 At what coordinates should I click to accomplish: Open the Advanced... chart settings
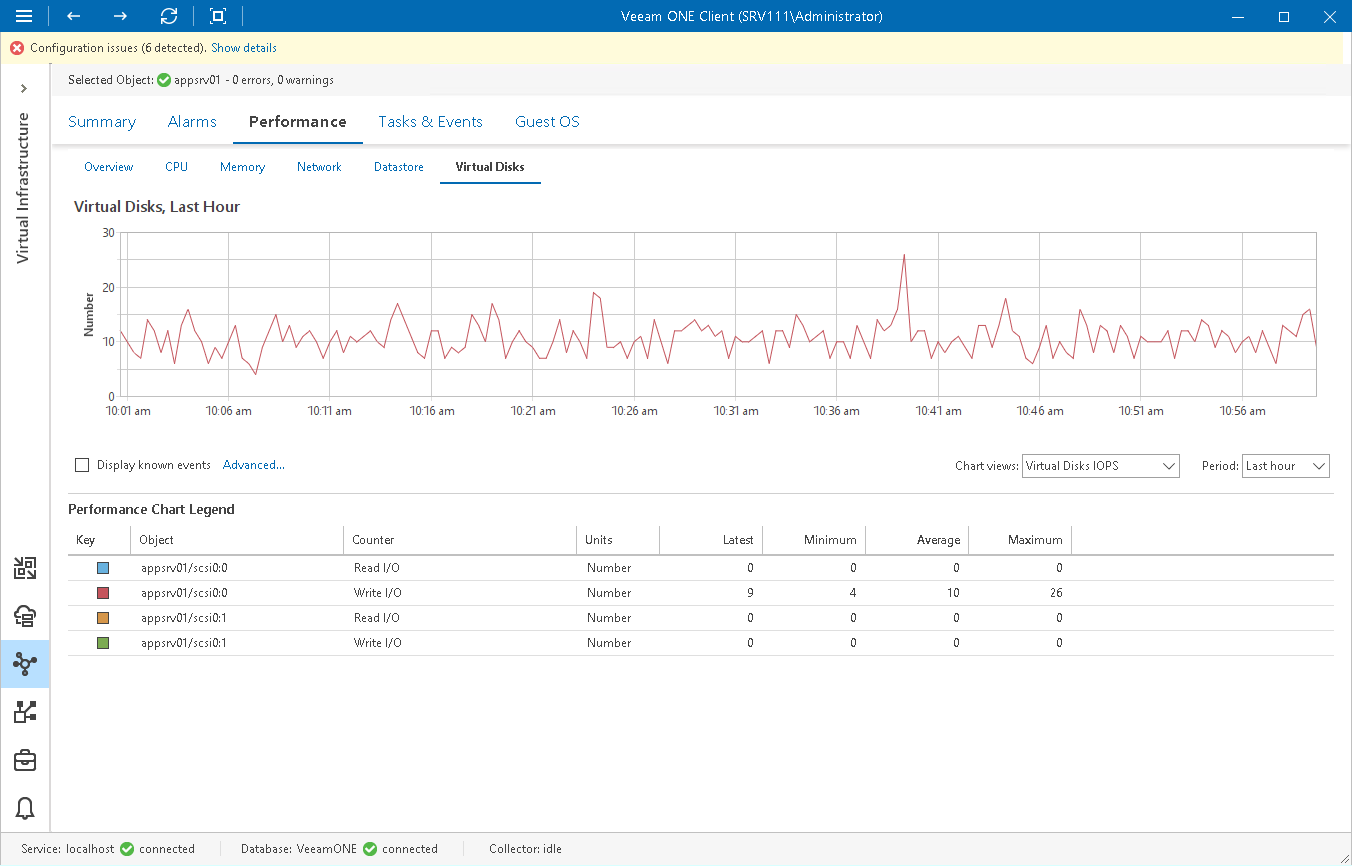[253, 465]
